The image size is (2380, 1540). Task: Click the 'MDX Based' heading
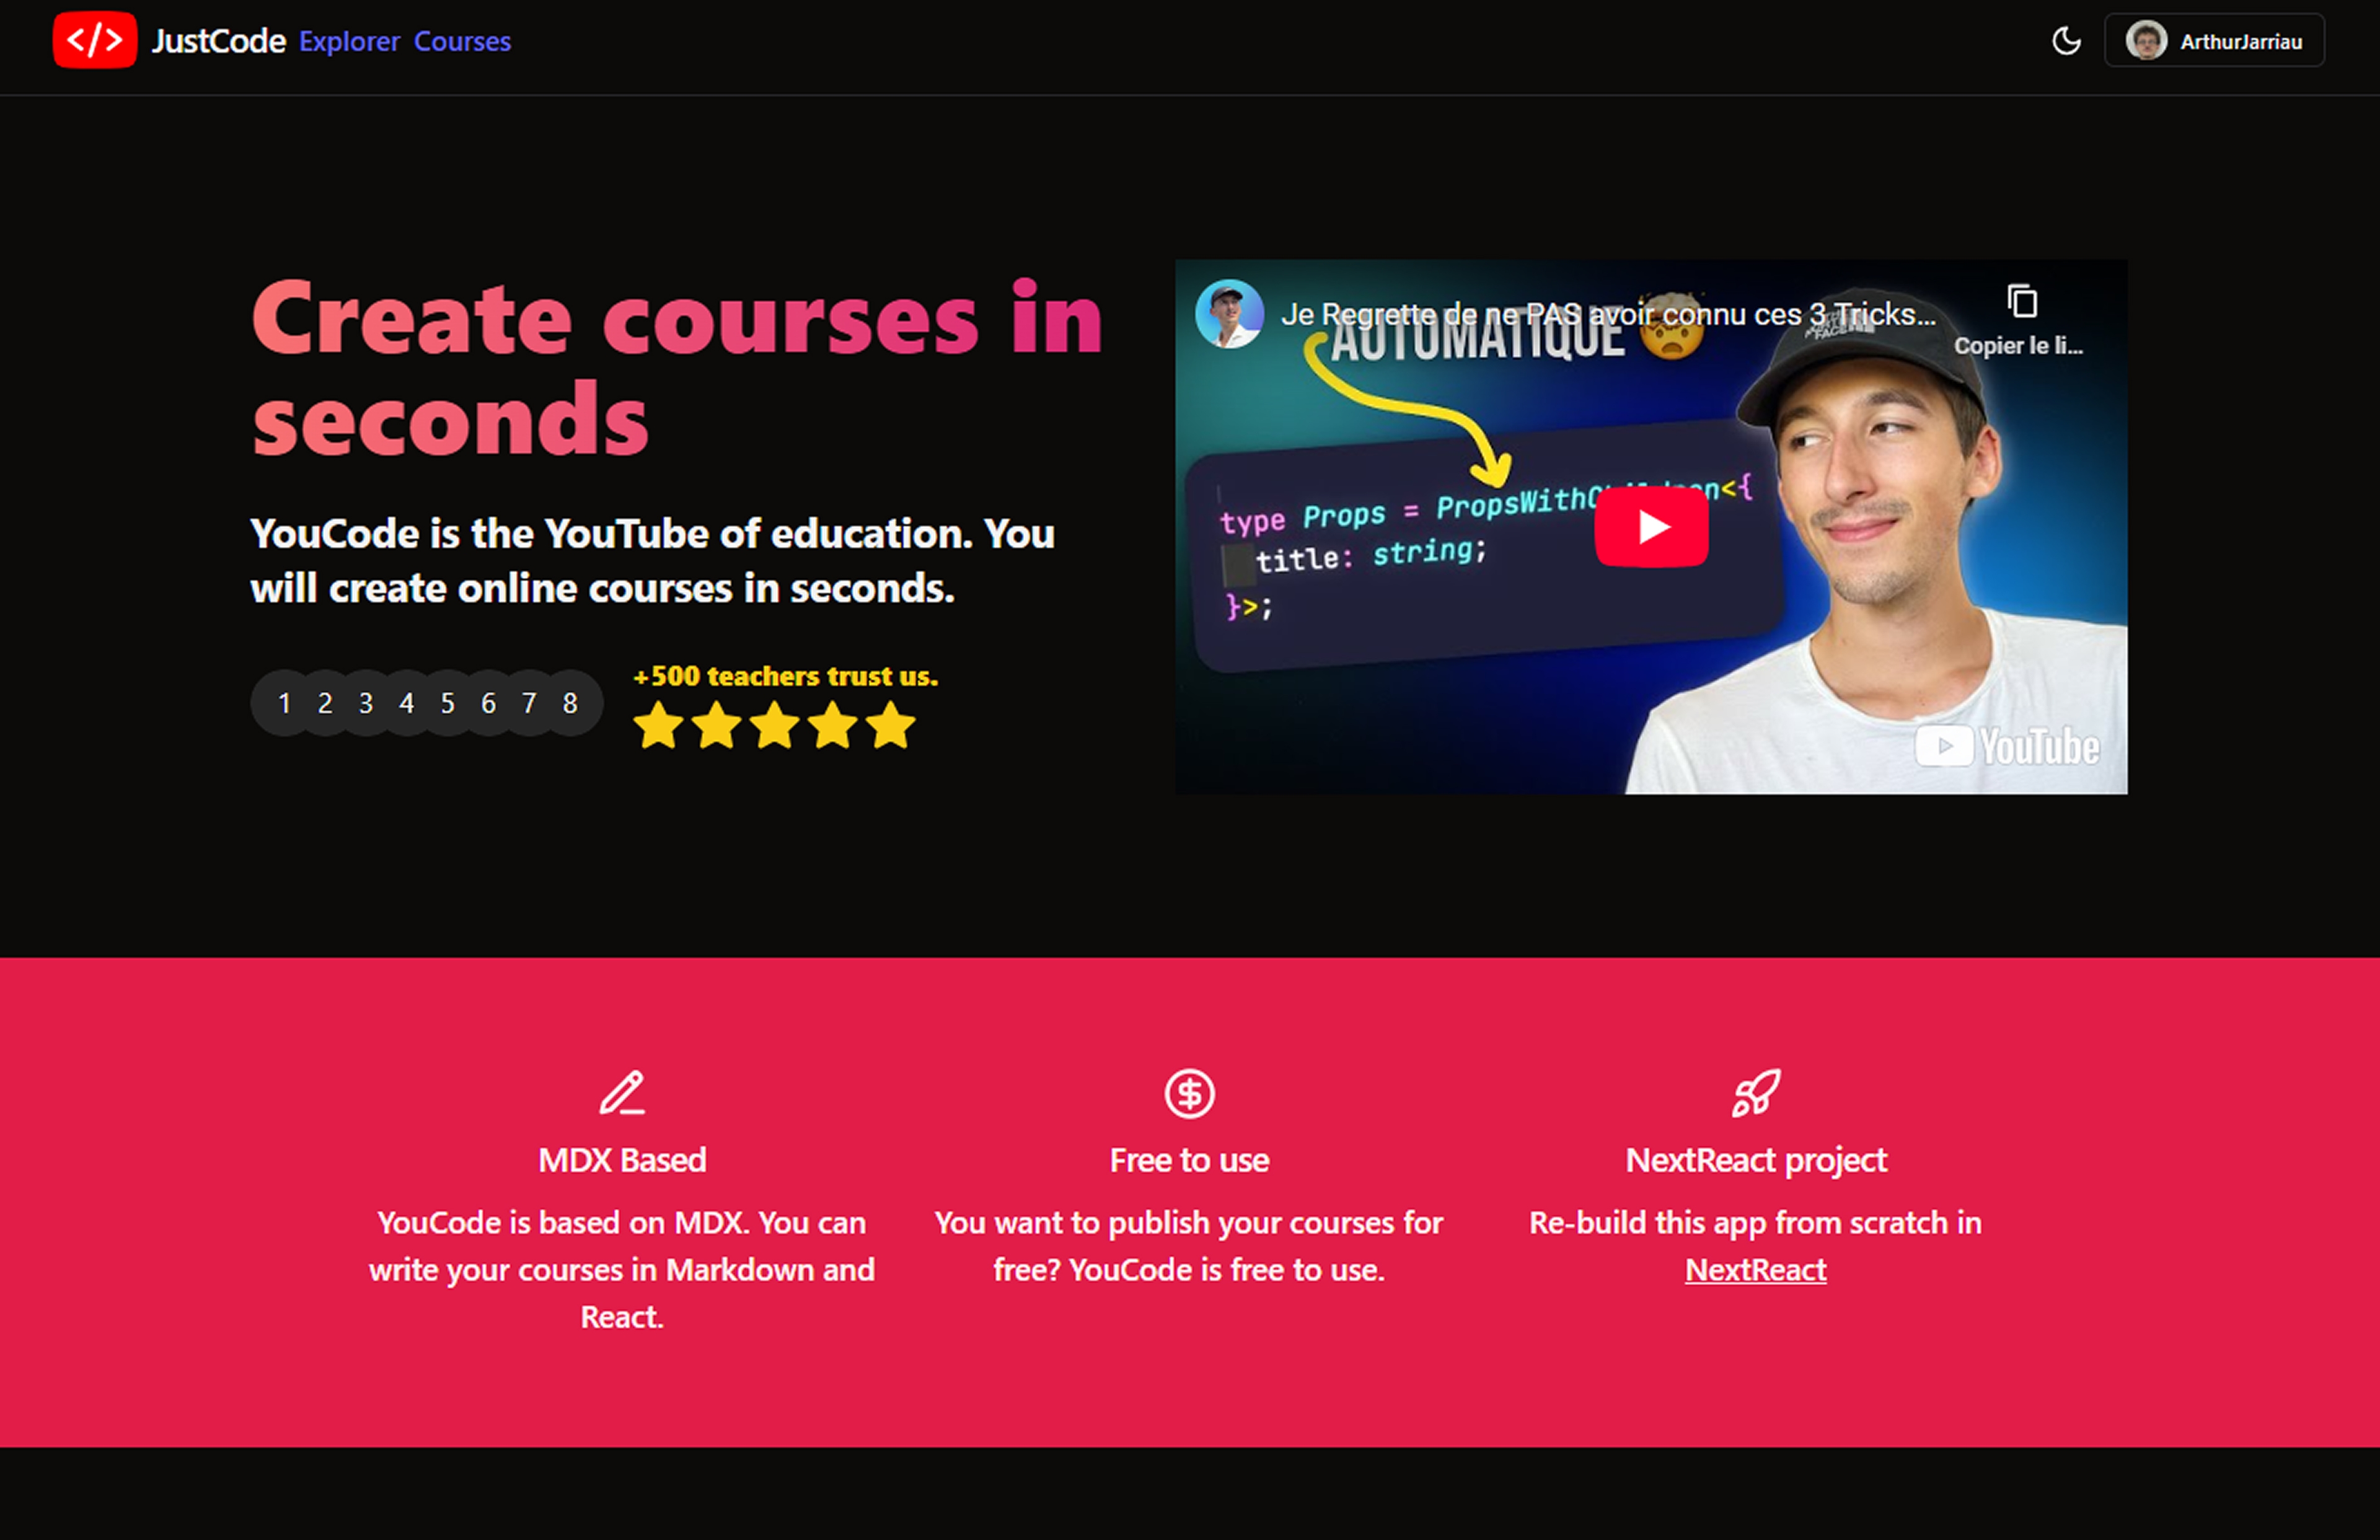622,1160
